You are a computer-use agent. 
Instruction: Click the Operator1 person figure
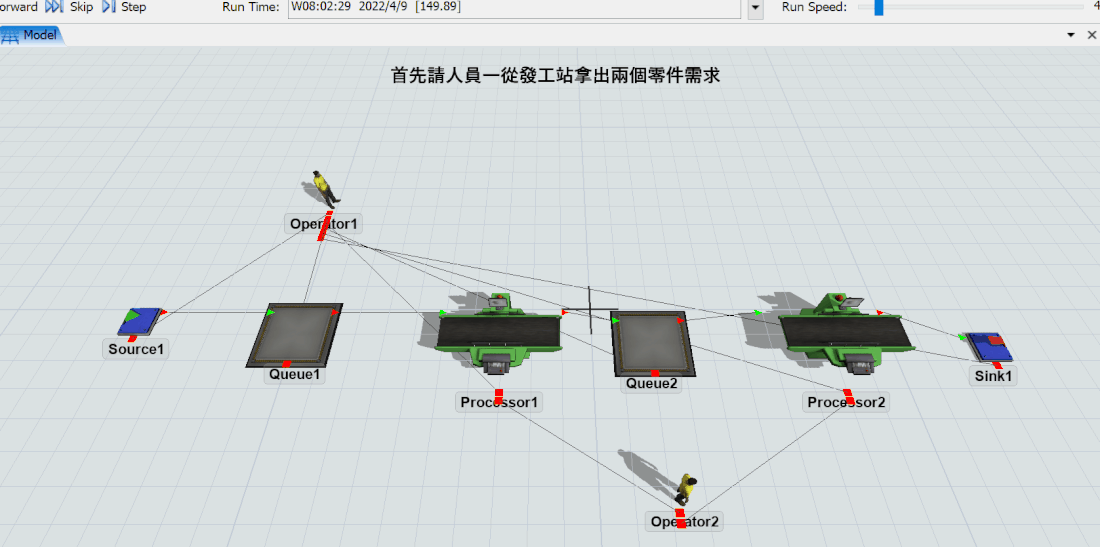(322, 189)
